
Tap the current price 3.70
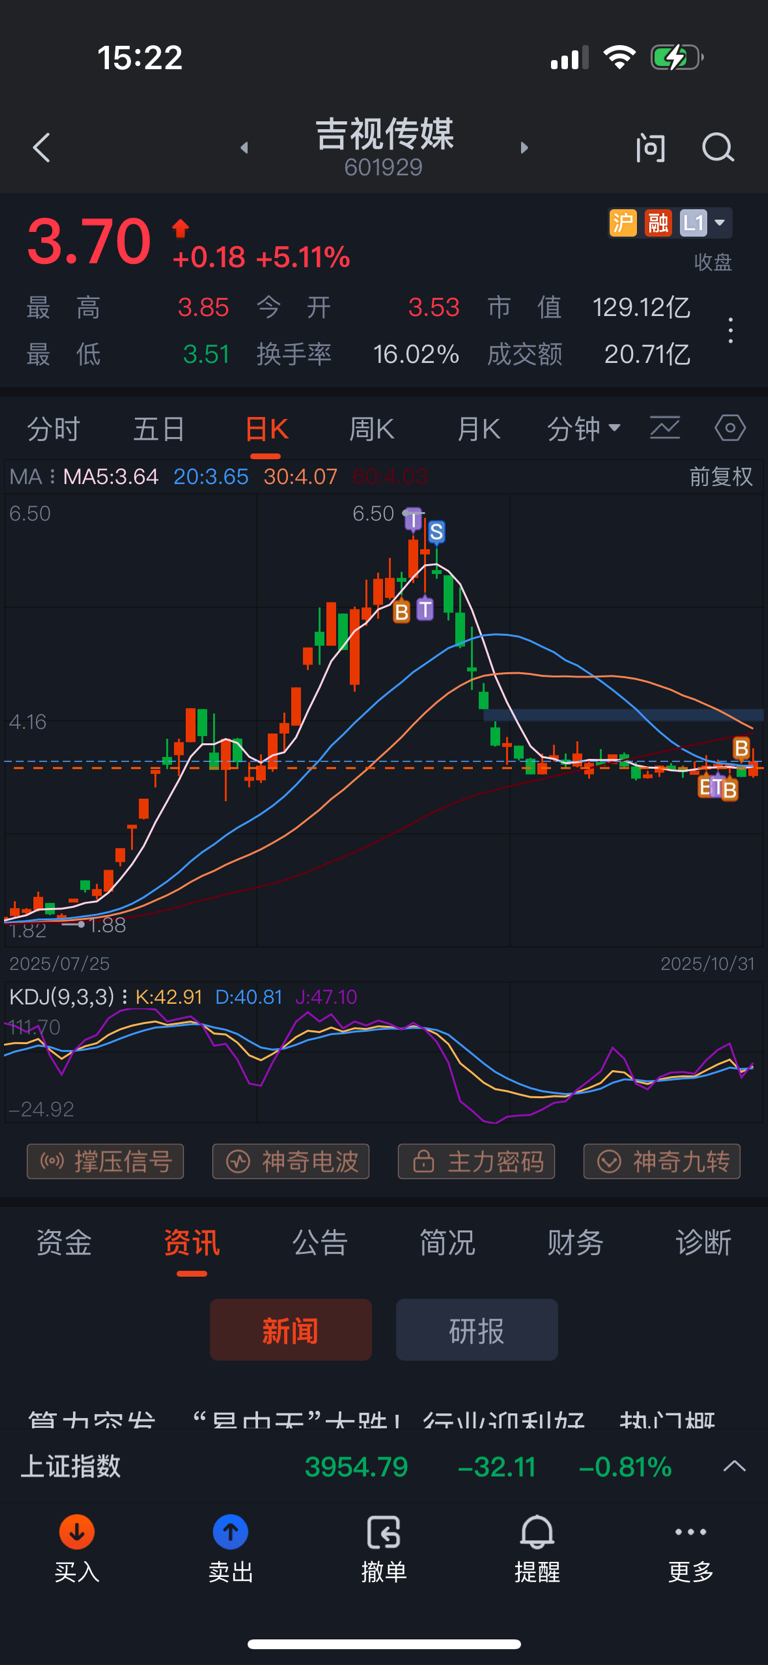[89, 241]
